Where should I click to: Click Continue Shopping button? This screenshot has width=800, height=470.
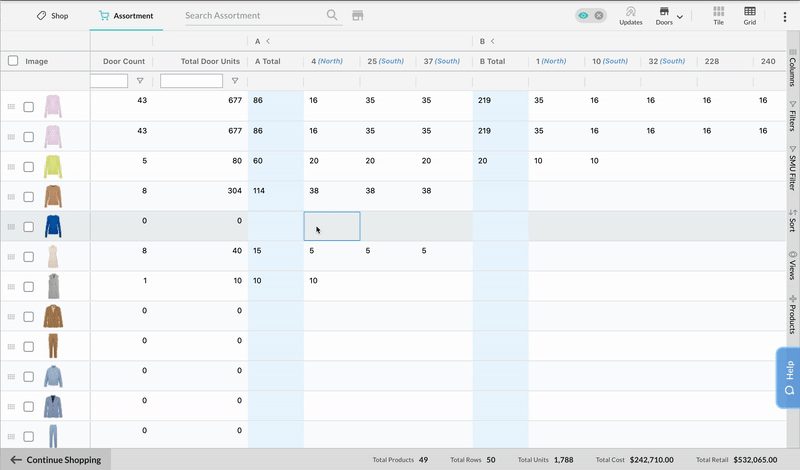pyautogui.click(x=56, y=460)
